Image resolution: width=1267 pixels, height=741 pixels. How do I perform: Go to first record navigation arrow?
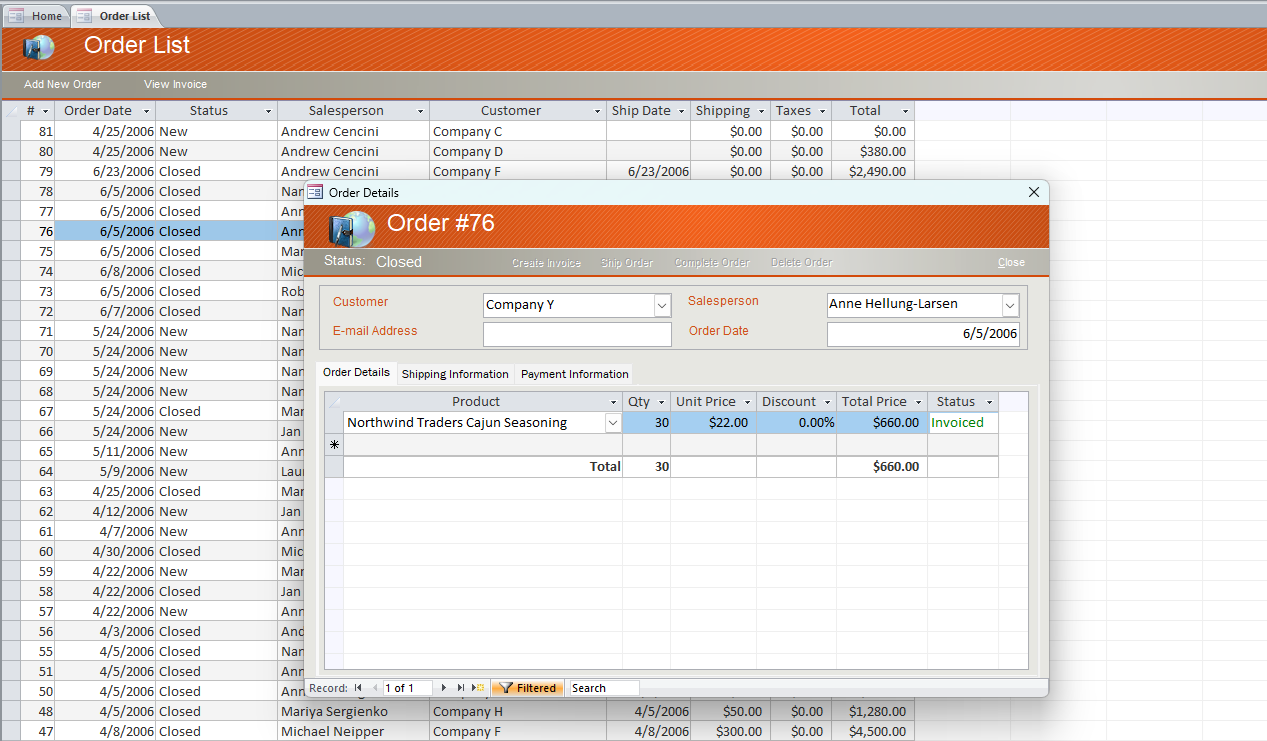[359, 688]
